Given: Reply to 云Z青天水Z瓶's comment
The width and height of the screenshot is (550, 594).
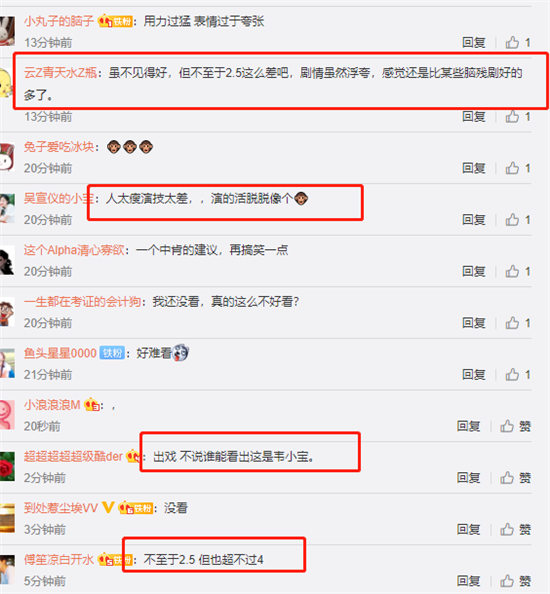Looking at the screenshot, I should (x=473, y=117).
